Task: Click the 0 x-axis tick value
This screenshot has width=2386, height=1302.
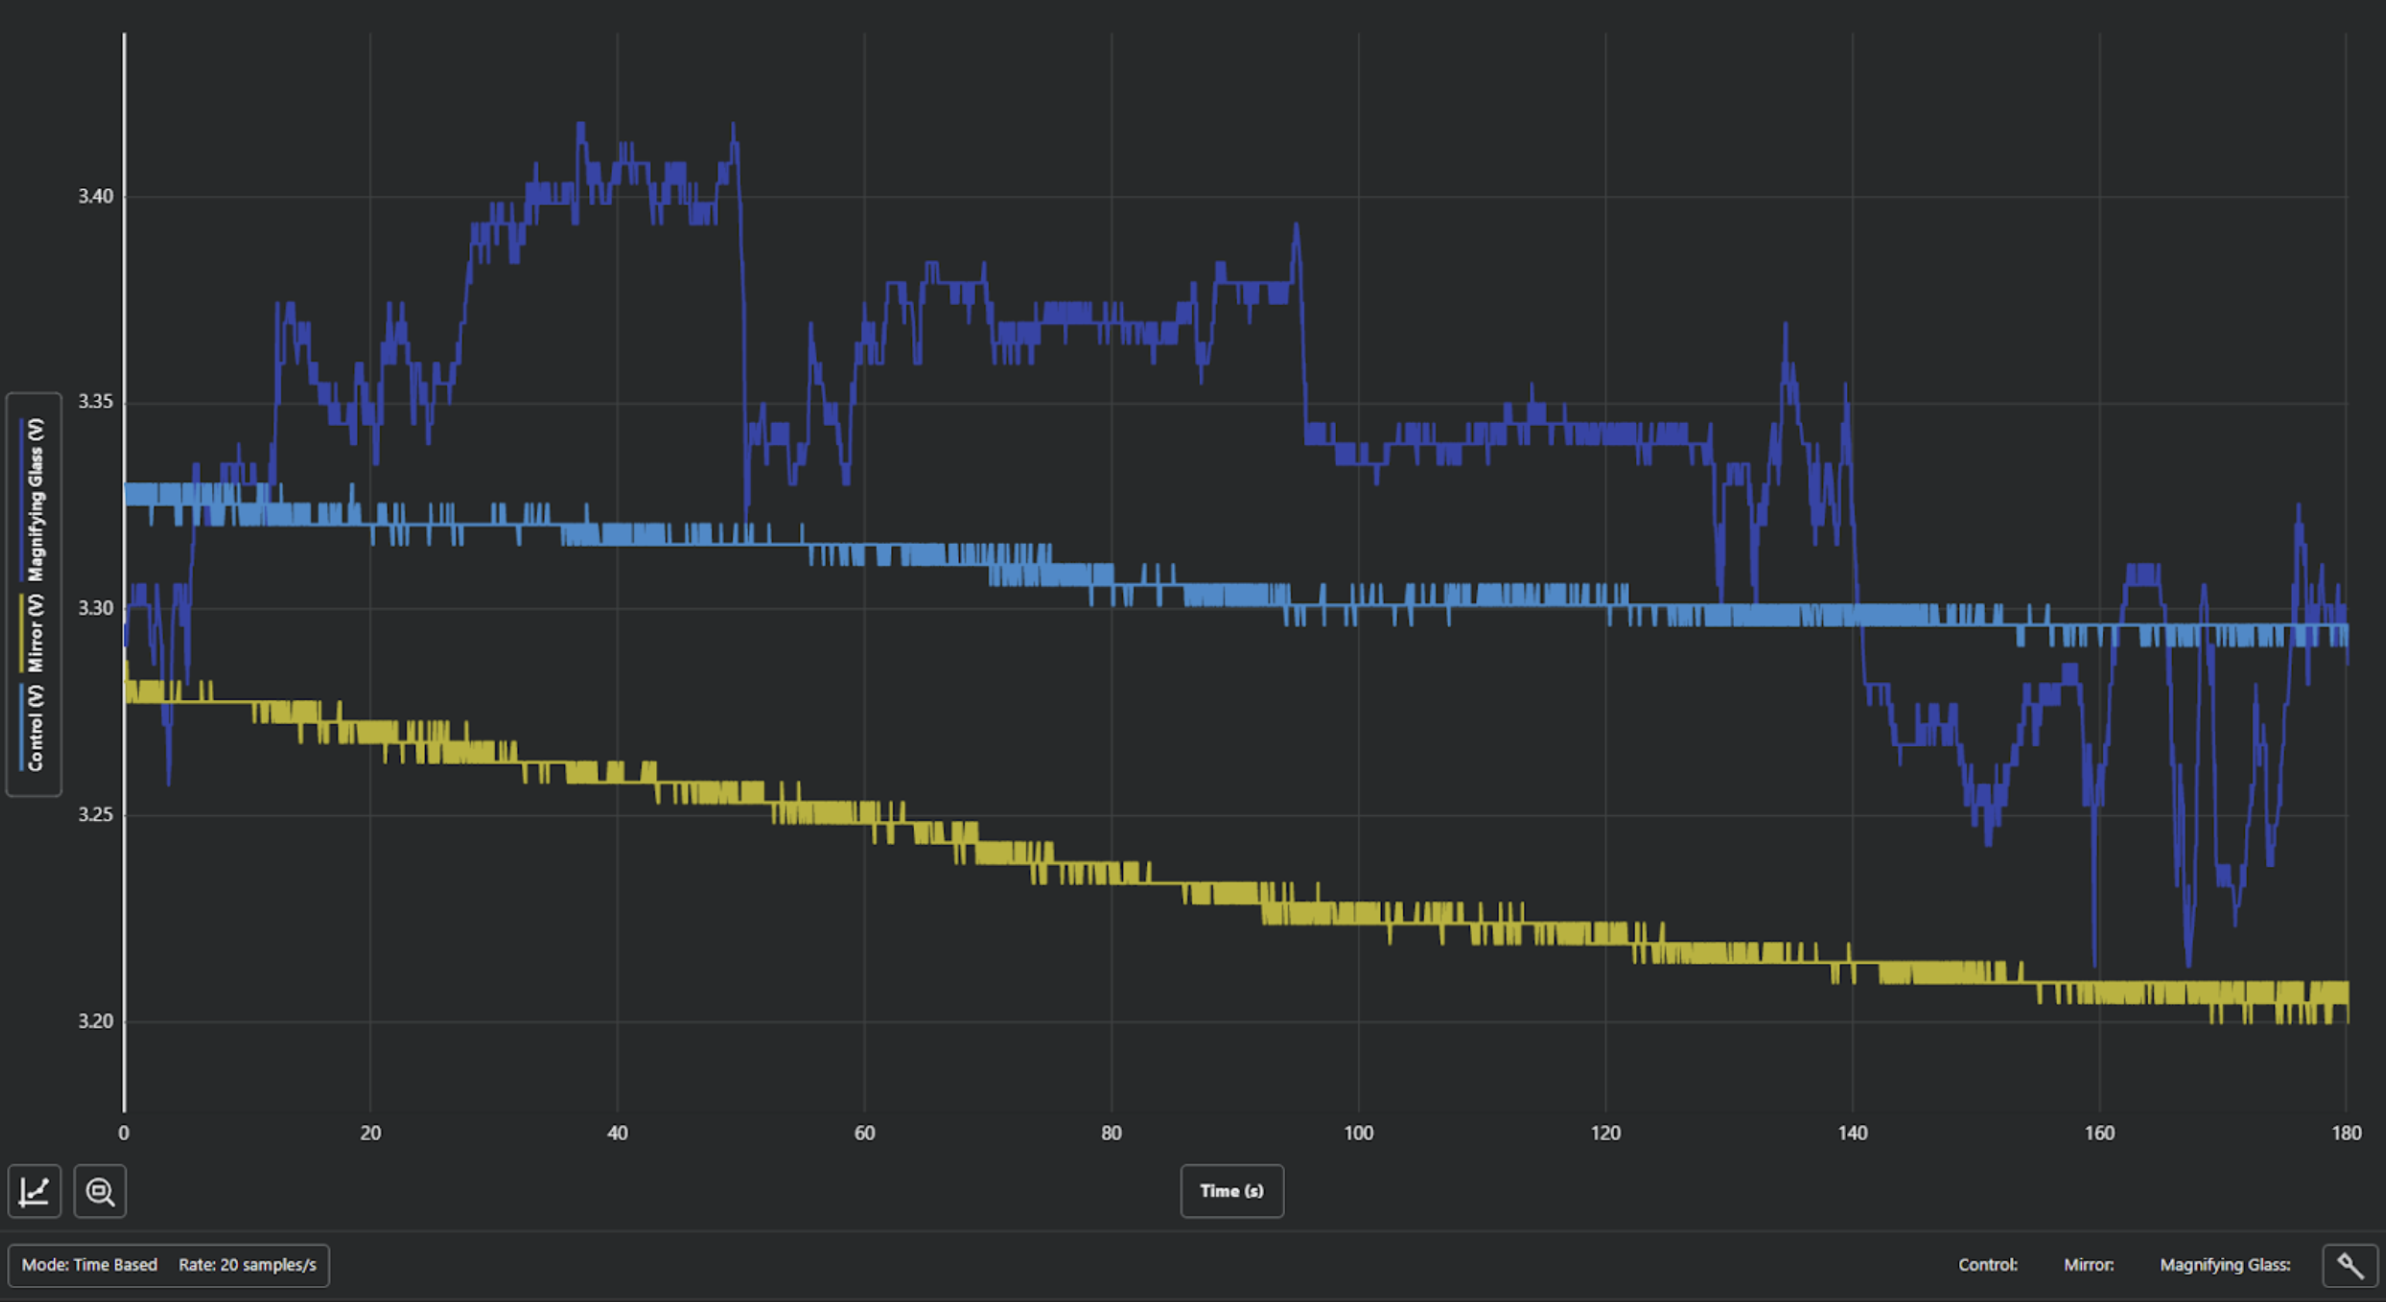Action: pyautogui.click(x=124, y=1133)
